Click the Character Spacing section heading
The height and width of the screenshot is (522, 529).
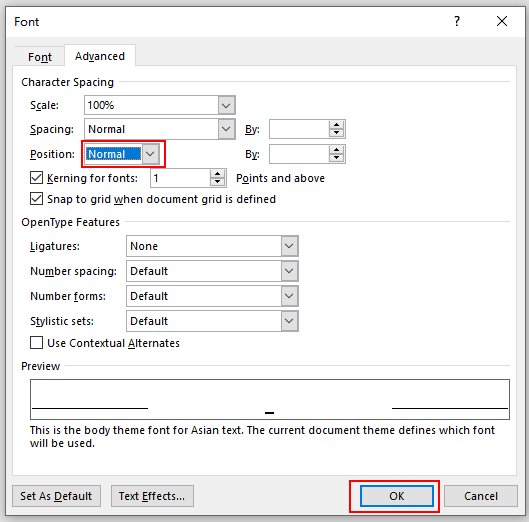(x=67, y=82)
